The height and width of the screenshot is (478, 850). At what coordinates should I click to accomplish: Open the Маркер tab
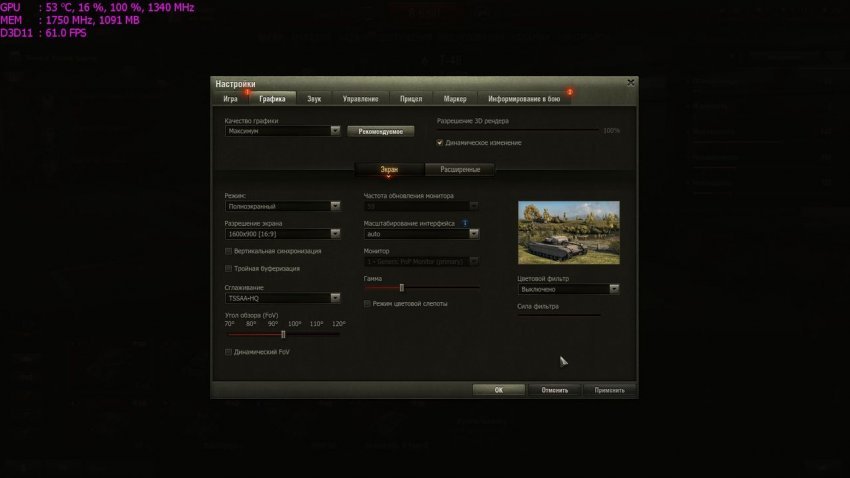click(455, 99)
